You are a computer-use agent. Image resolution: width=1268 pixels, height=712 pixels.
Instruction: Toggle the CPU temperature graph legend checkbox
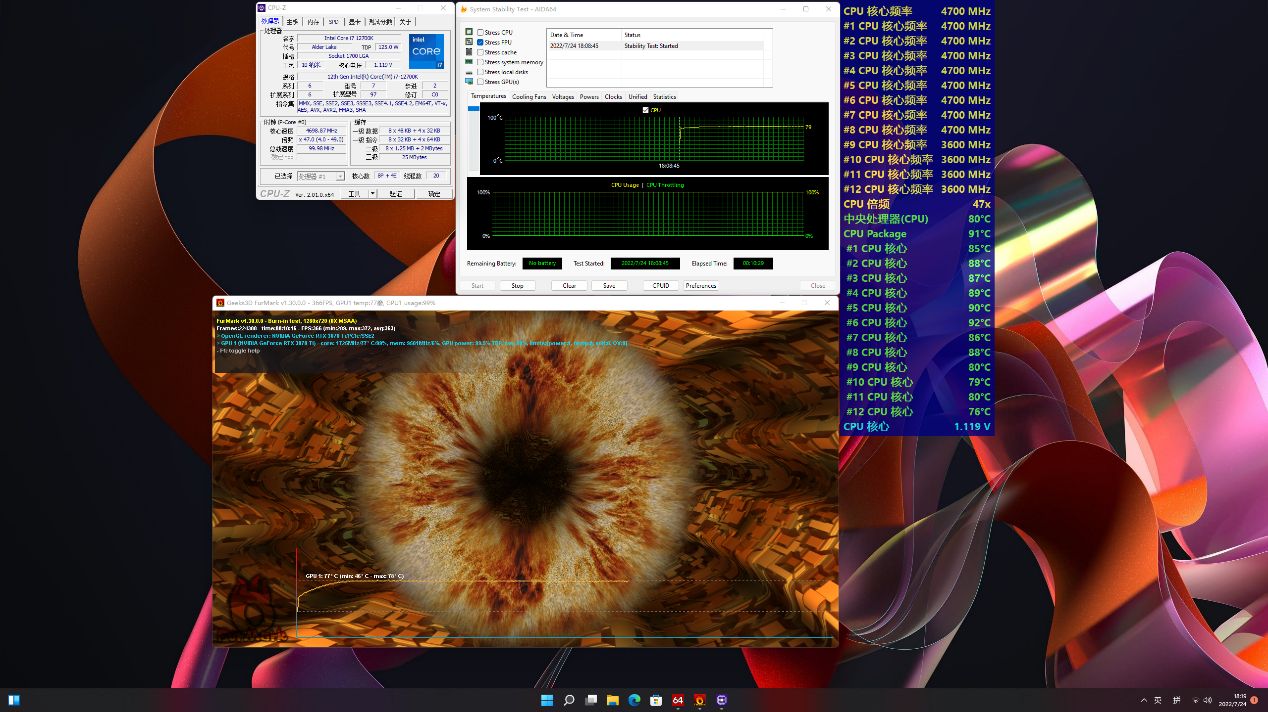coord(645,110)
